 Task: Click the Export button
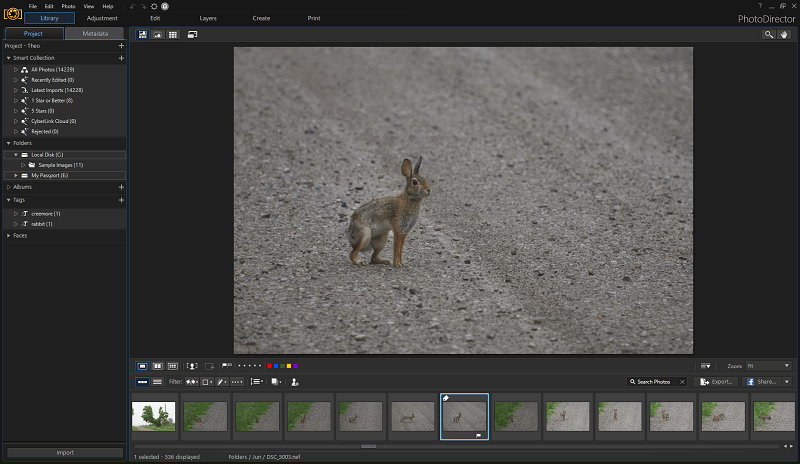[716, 382]
